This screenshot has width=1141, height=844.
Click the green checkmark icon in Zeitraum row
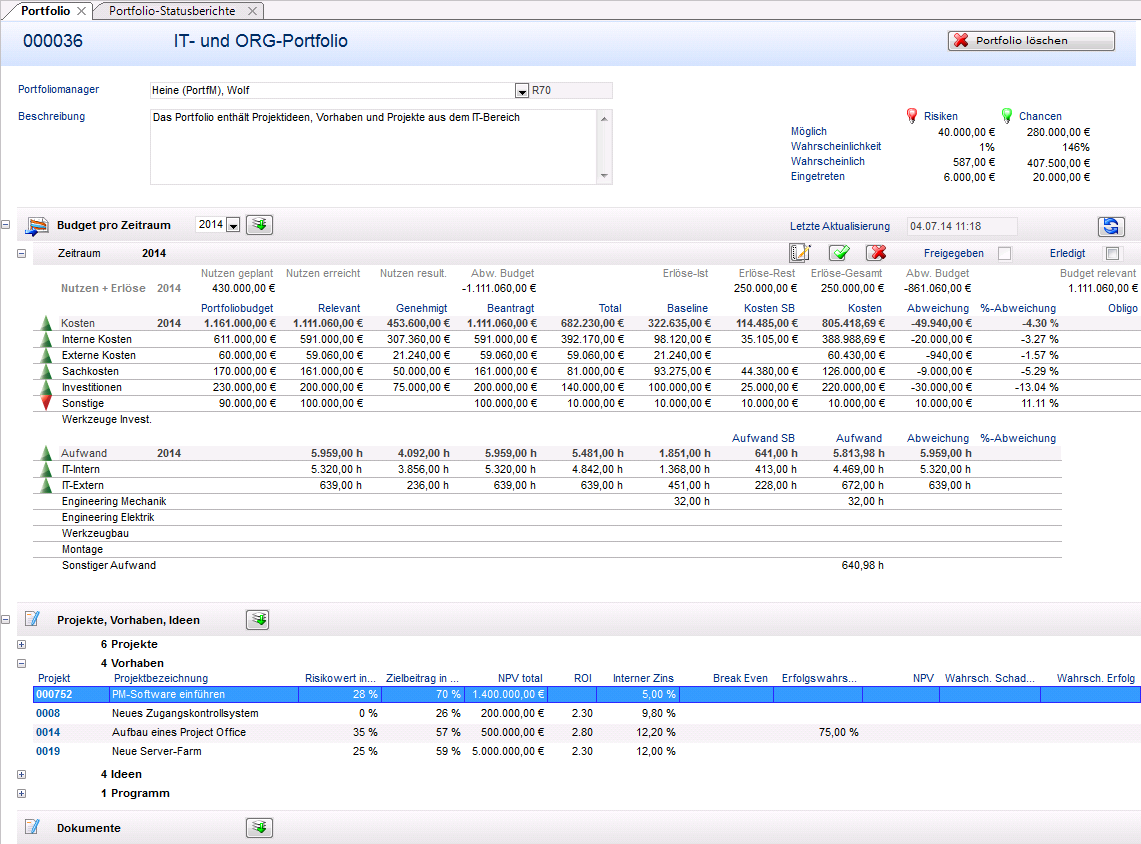(838, 253)
